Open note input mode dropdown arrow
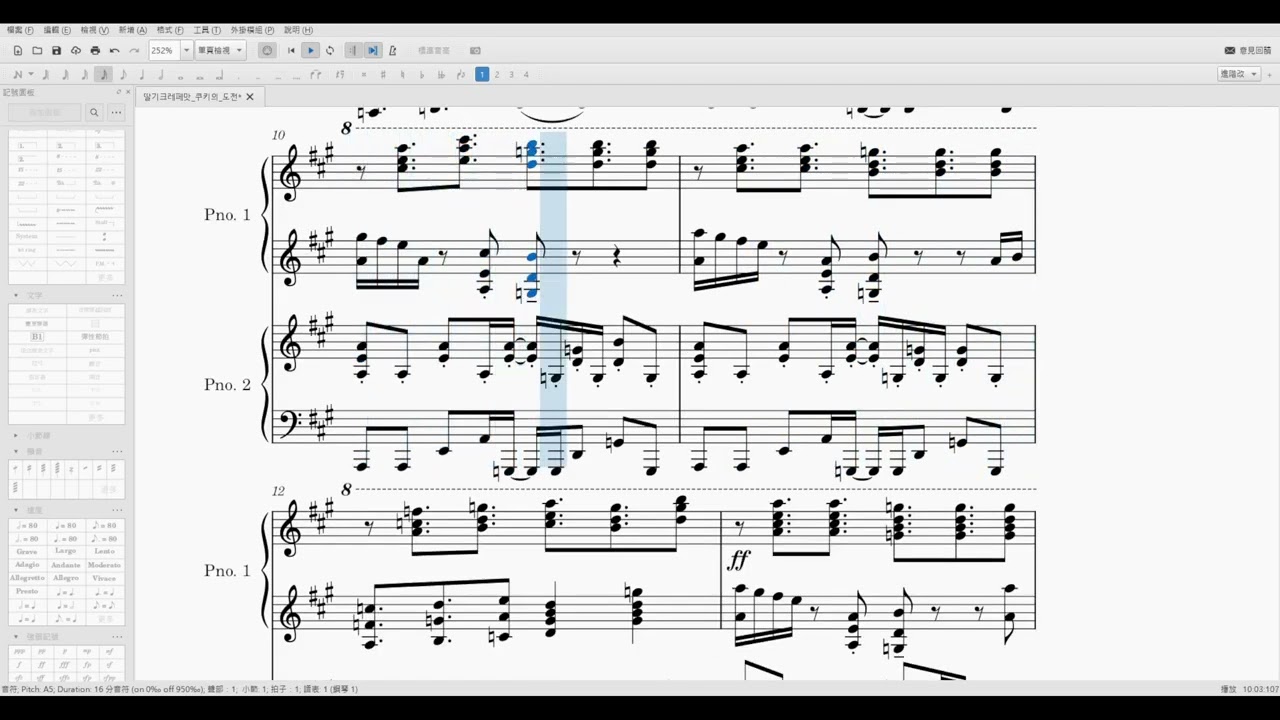Screen dimensions: 1280x720 pos(31,74)
